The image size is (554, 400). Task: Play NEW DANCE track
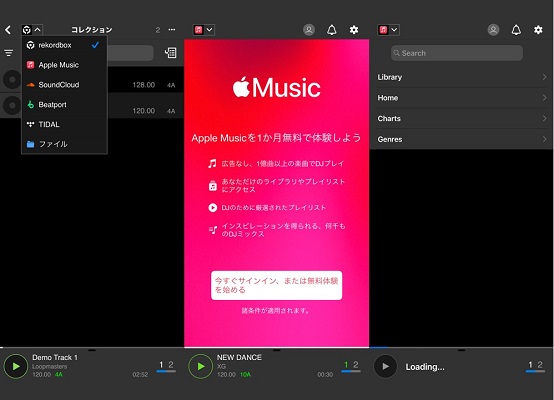200,366
